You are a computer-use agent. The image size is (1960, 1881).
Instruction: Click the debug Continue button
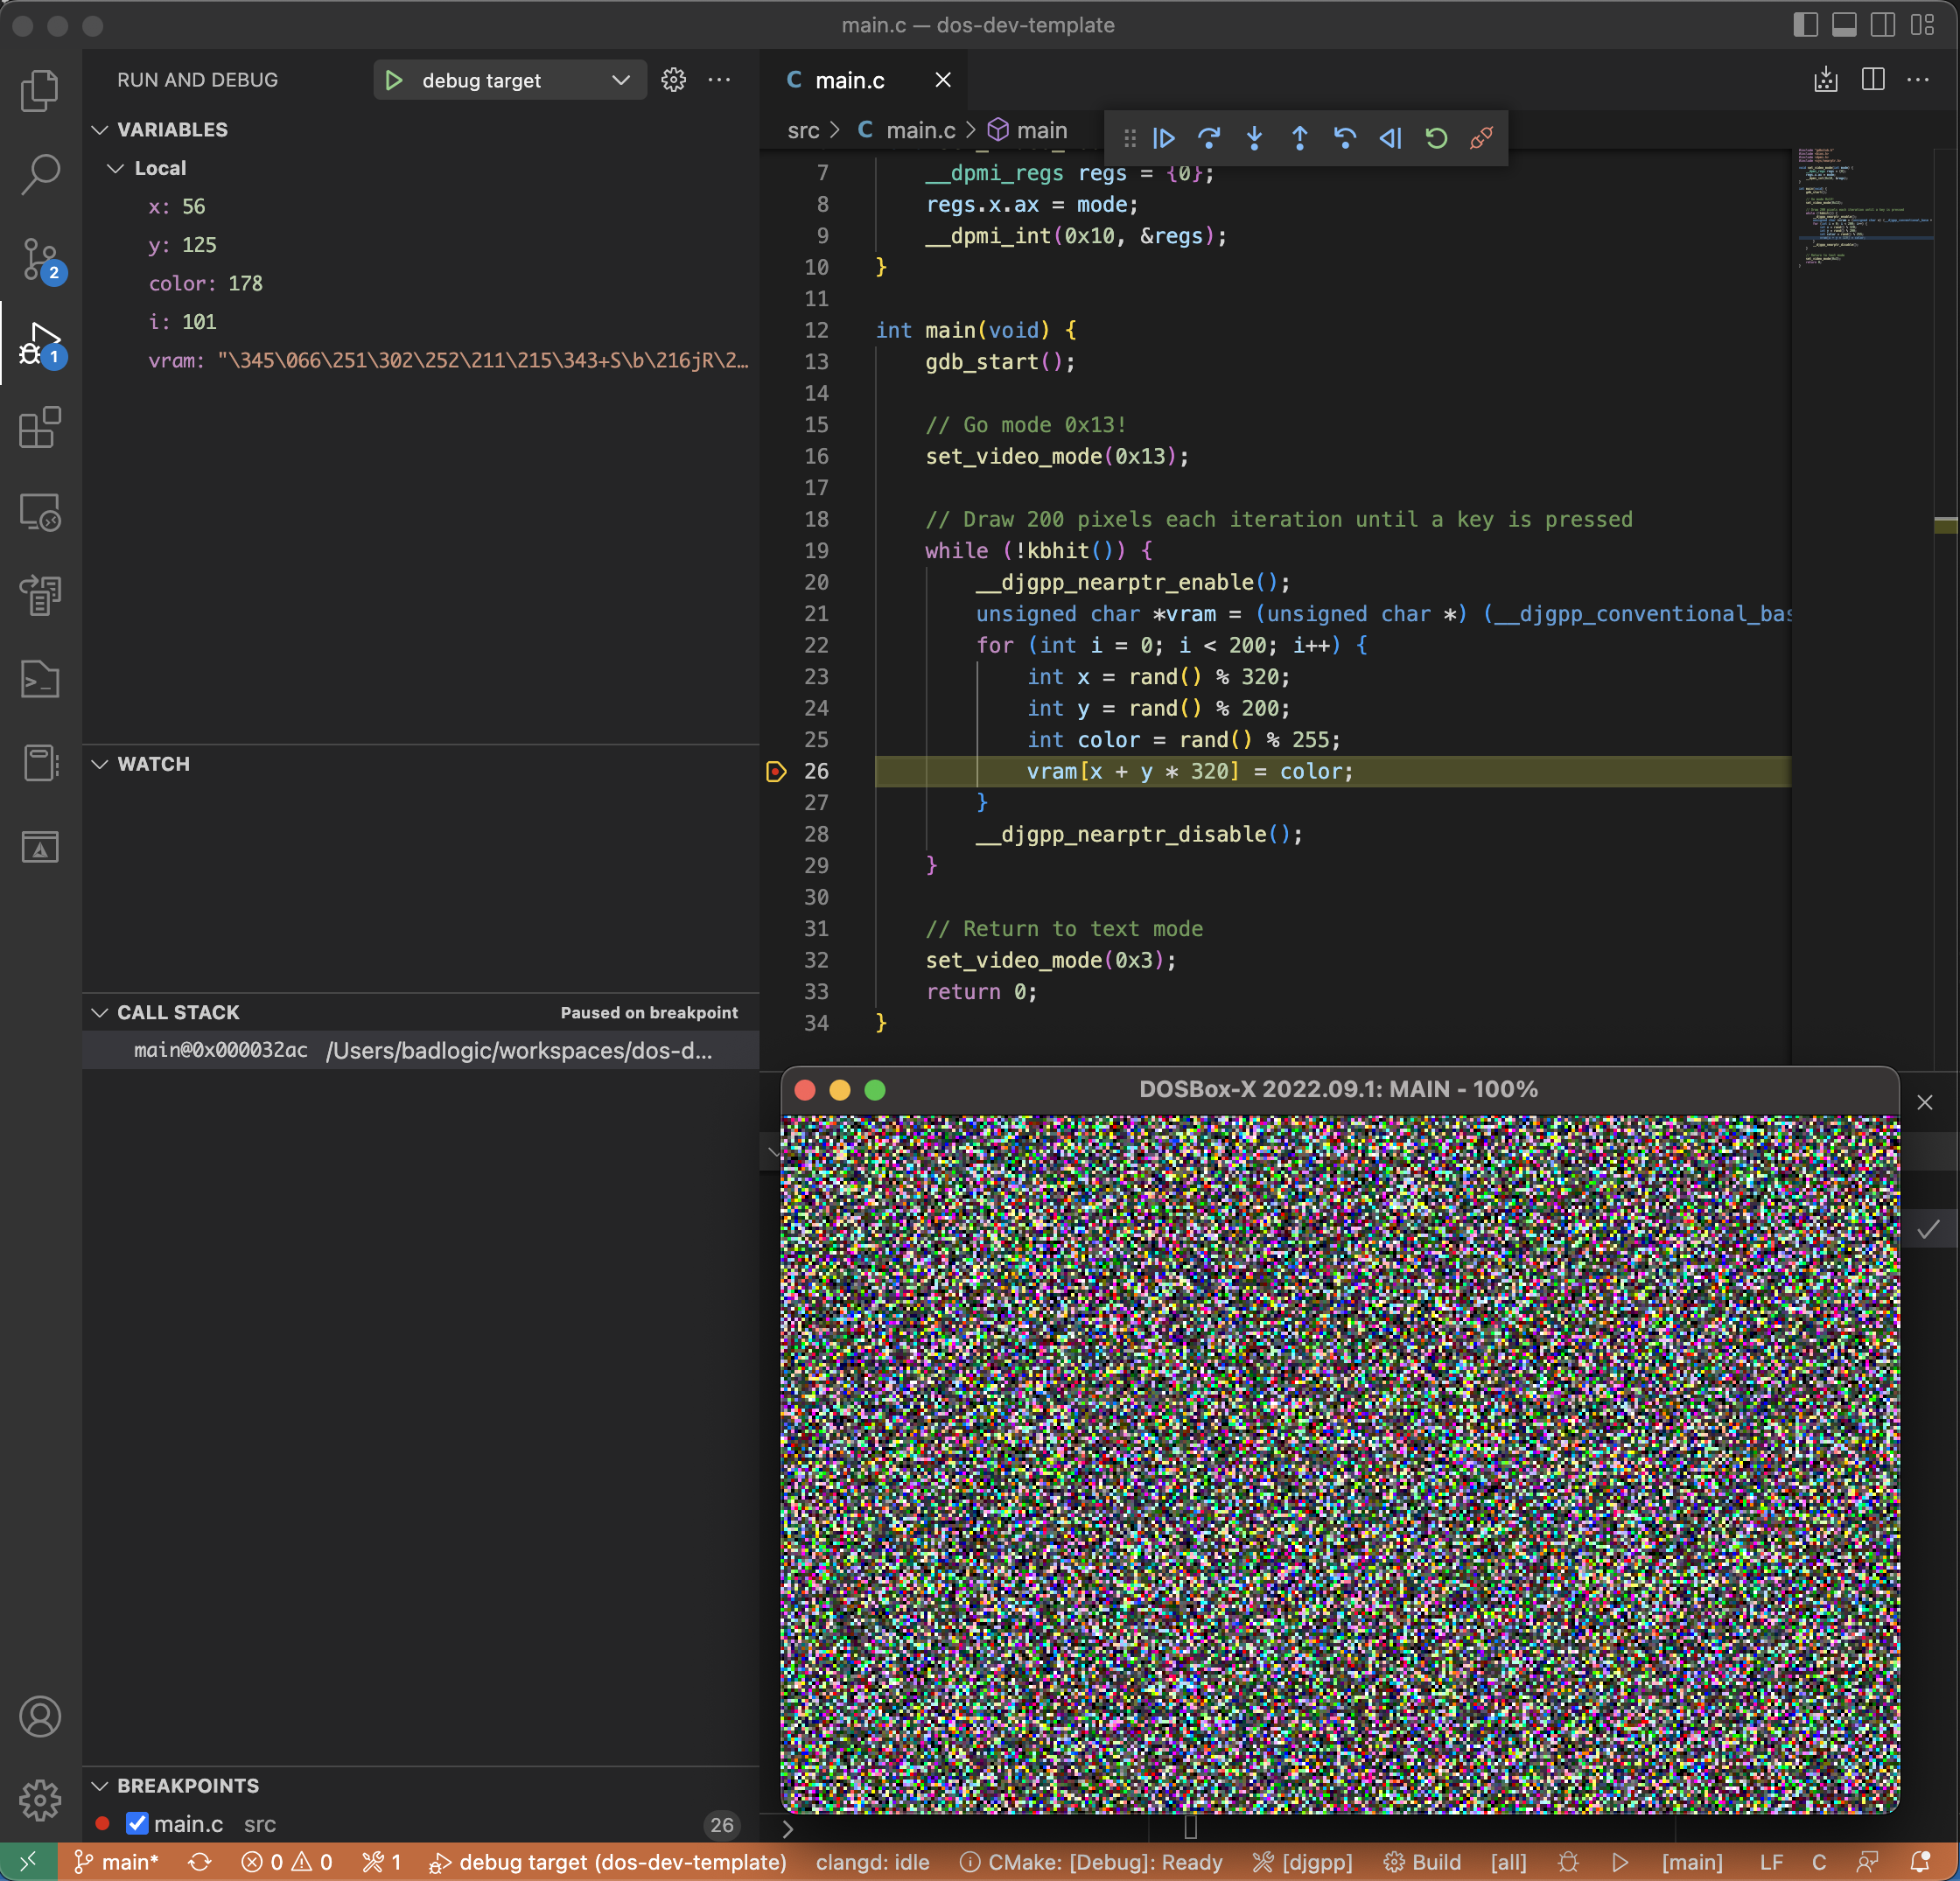click(x=1164, y=138)
